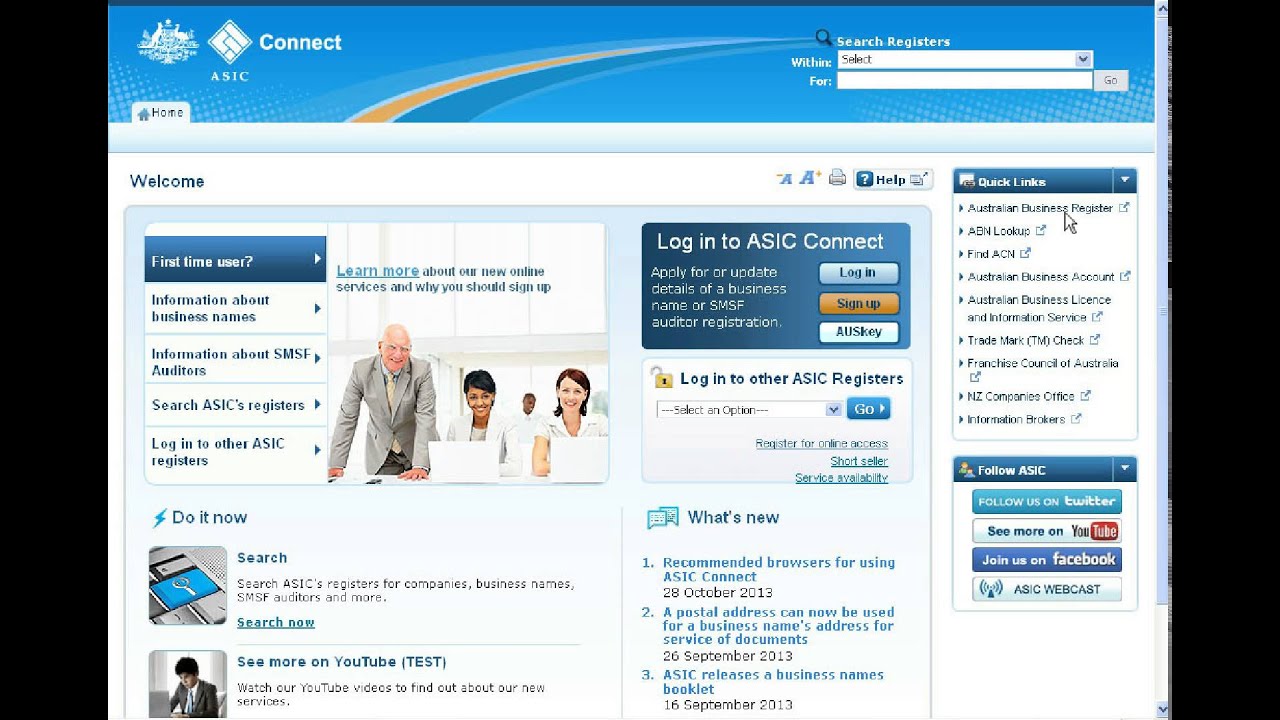The image size is (1280, 720).
Task: Open the Franchise Council of Australia link
Action: (x=1043, y=364)
